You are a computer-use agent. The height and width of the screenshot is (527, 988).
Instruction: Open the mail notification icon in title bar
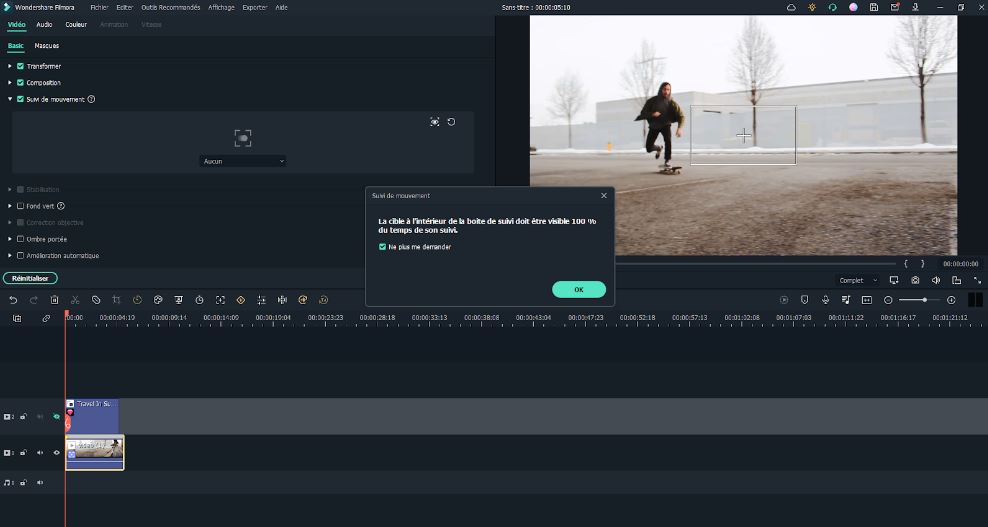pyautogui.click(x=895, y=8)
